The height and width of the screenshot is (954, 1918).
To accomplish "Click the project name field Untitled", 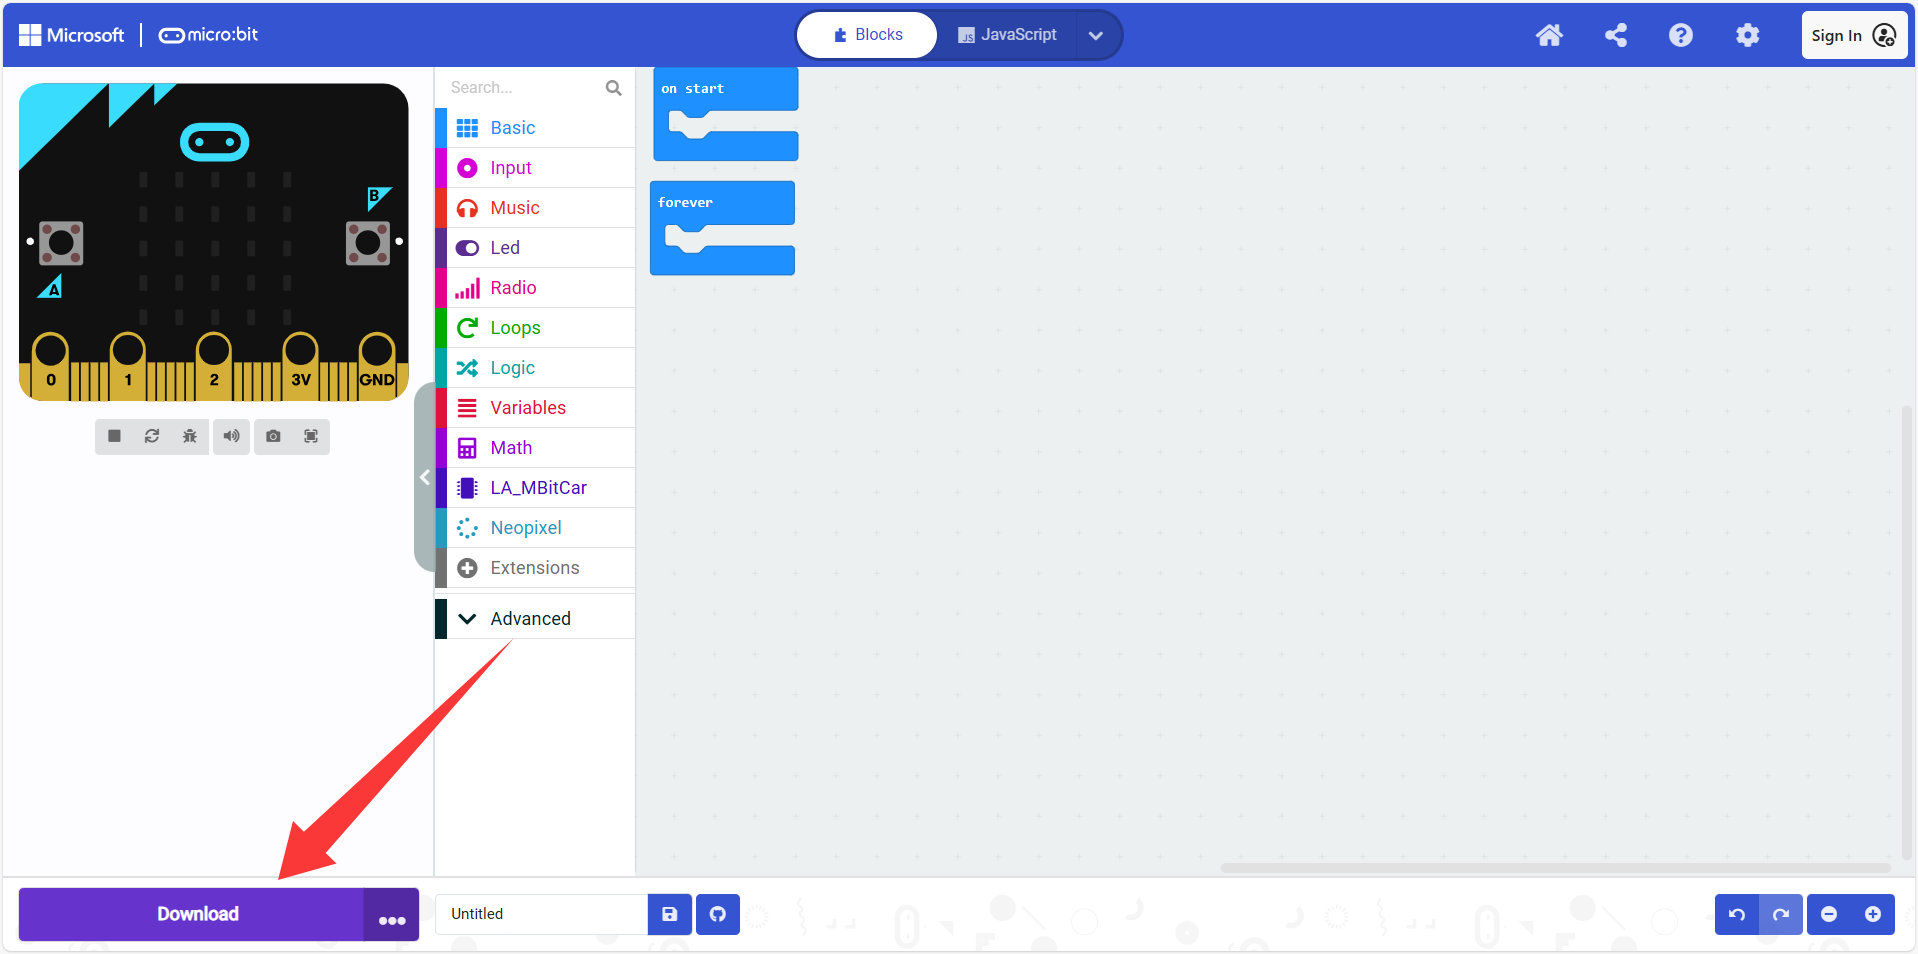I will (x=541, y=914).
